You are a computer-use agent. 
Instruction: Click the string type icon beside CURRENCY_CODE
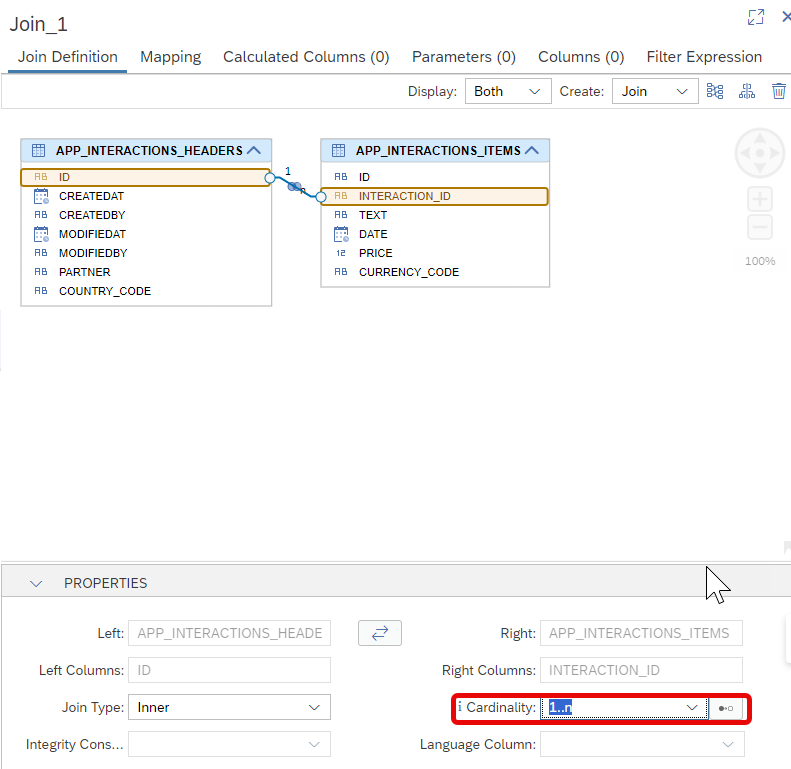(x=341, y=272)
